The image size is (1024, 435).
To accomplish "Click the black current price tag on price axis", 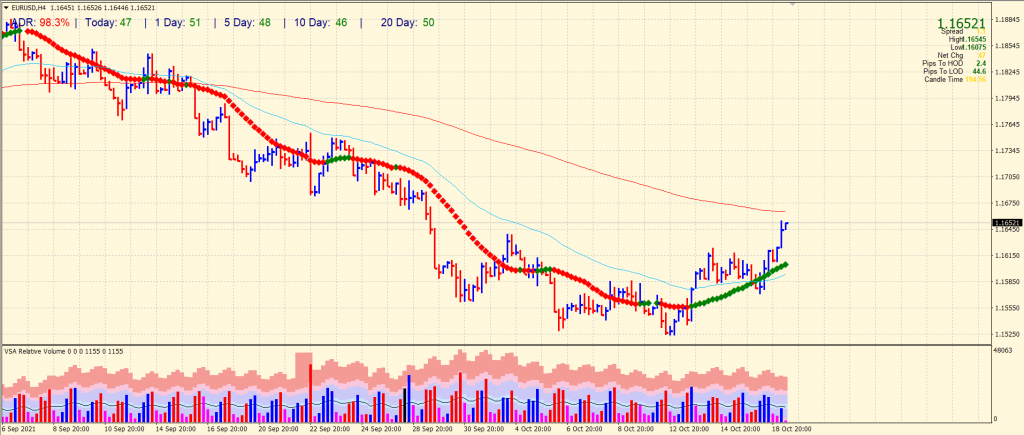I will (1006, 223).
